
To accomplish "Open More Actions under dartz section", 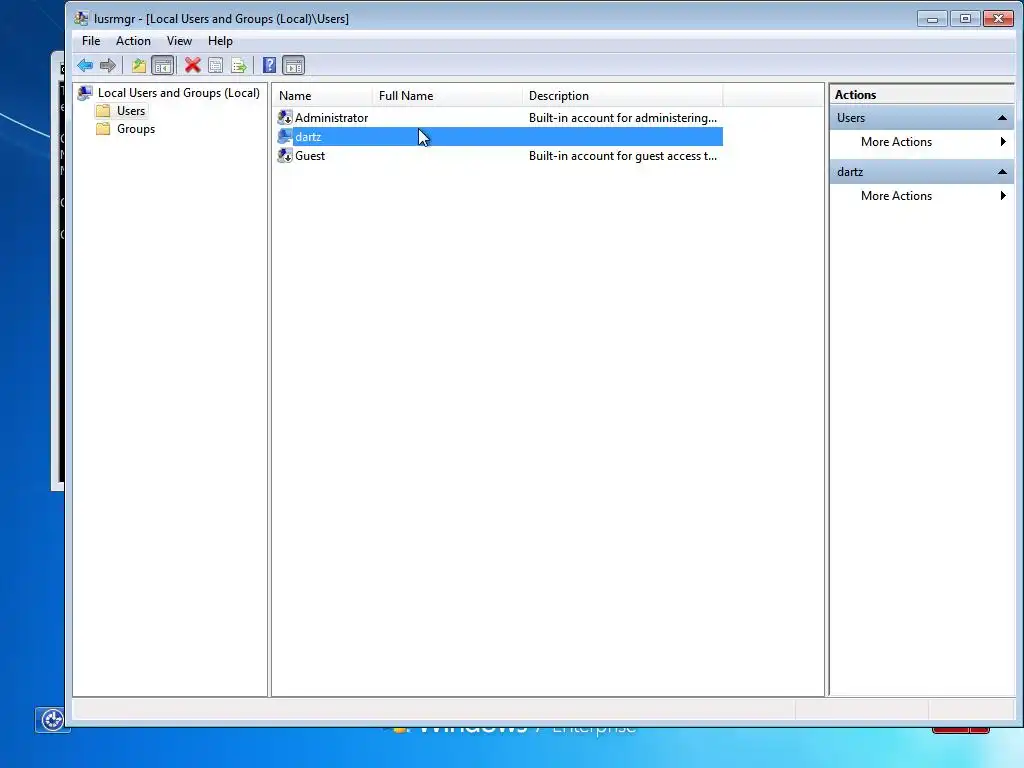I will click(921, 196).
